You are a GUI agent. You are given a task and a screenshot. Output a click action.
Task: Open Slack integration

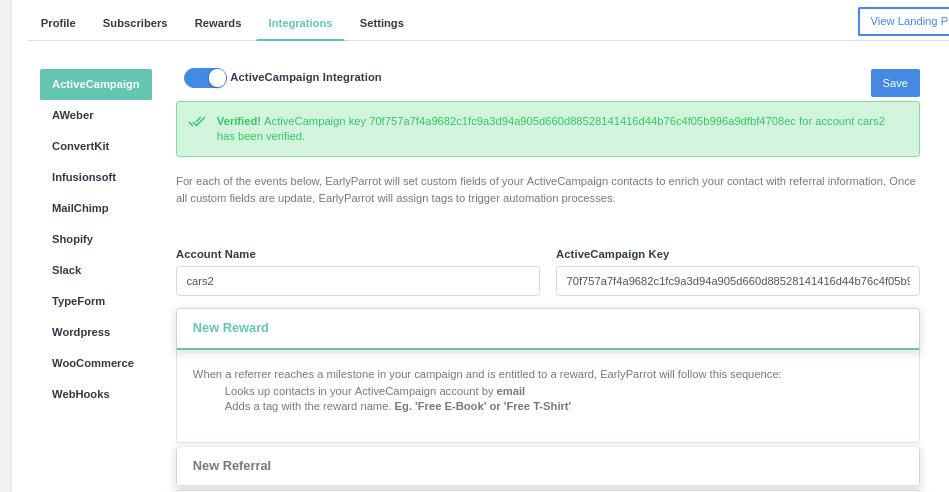(67, 270)
